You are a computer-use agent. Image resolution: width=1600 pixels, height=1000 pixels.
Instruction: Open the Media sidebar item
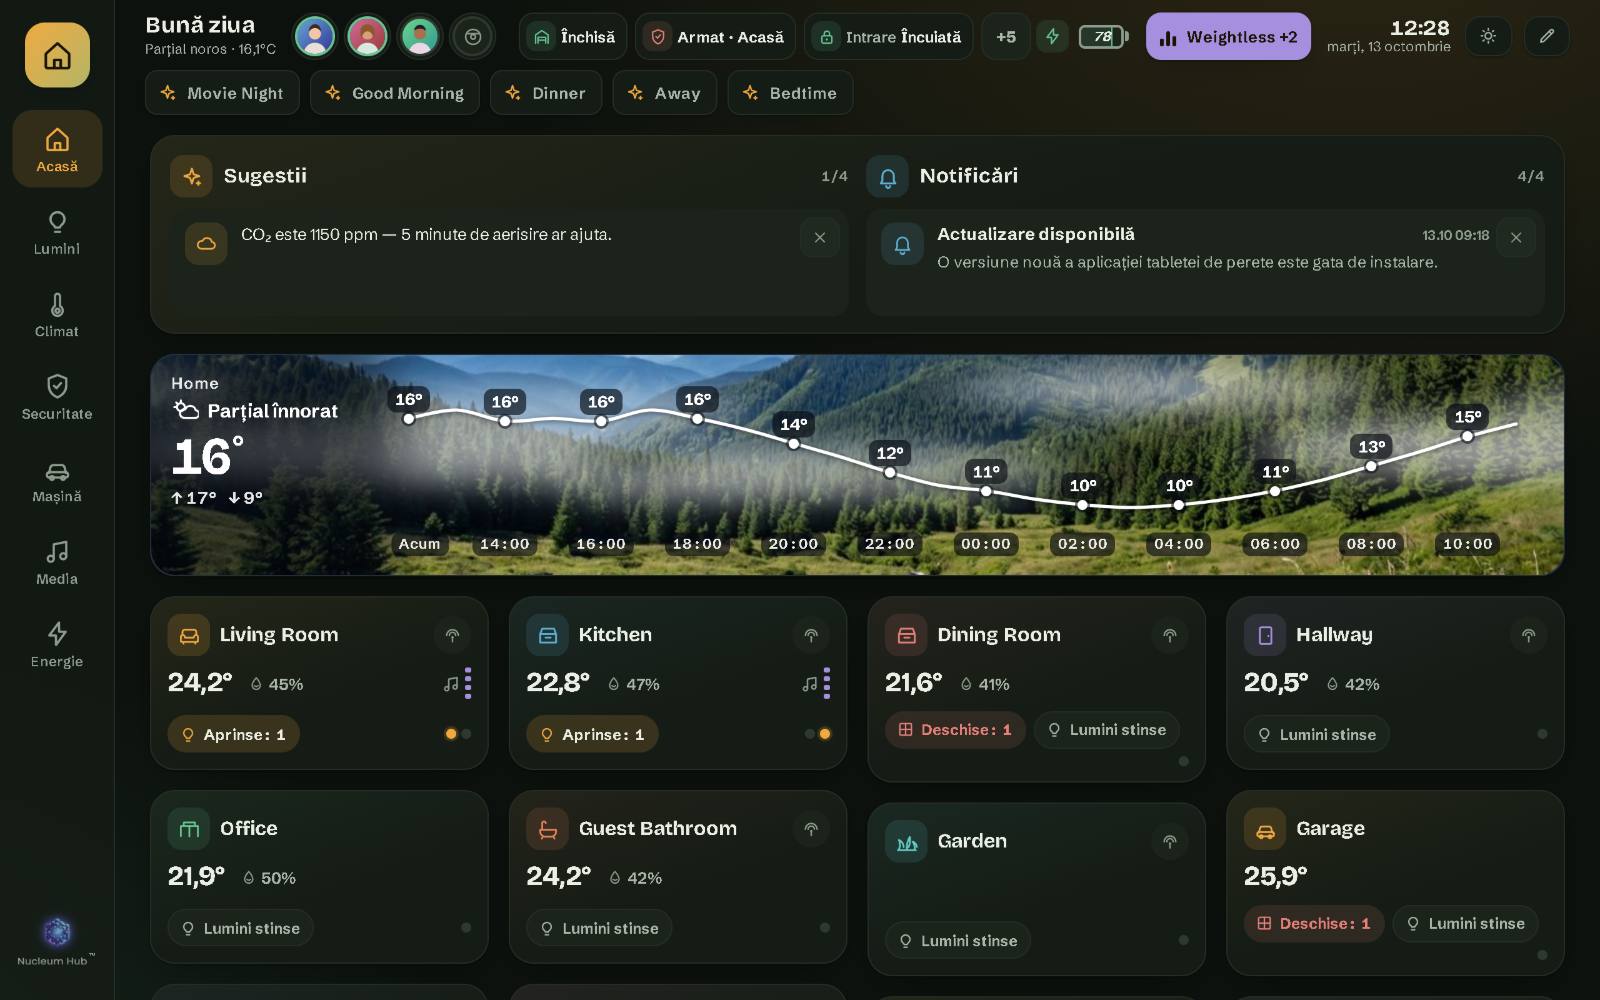[x=57, y=563]
